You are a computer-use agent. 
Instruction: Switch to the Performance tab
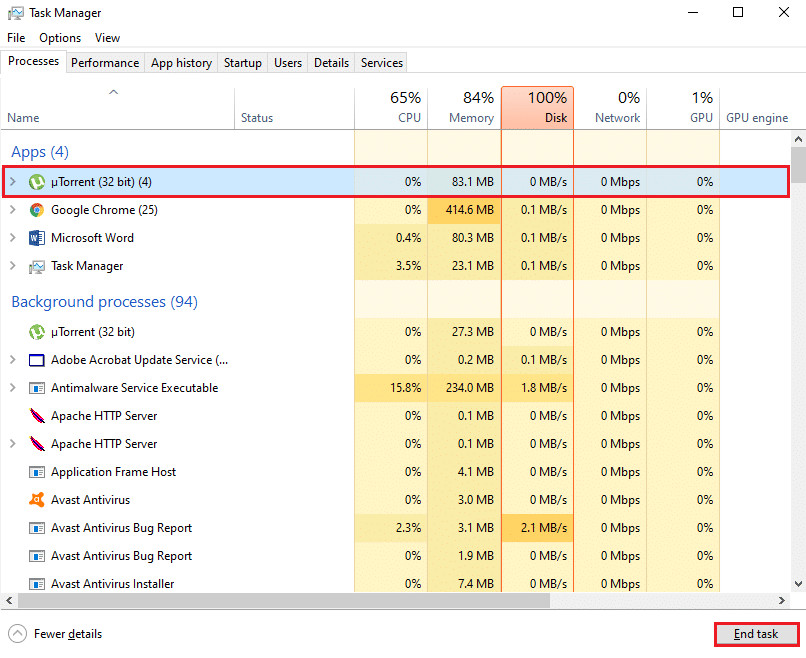105,62
